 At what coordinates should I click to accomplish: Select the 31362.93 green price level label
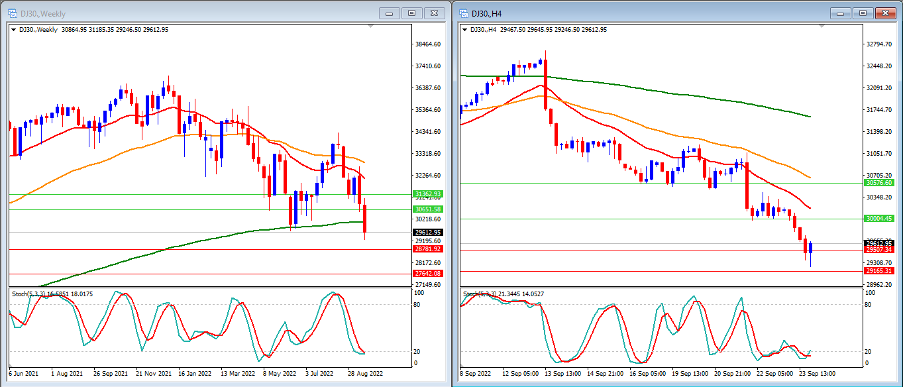[x=428, y=194]
